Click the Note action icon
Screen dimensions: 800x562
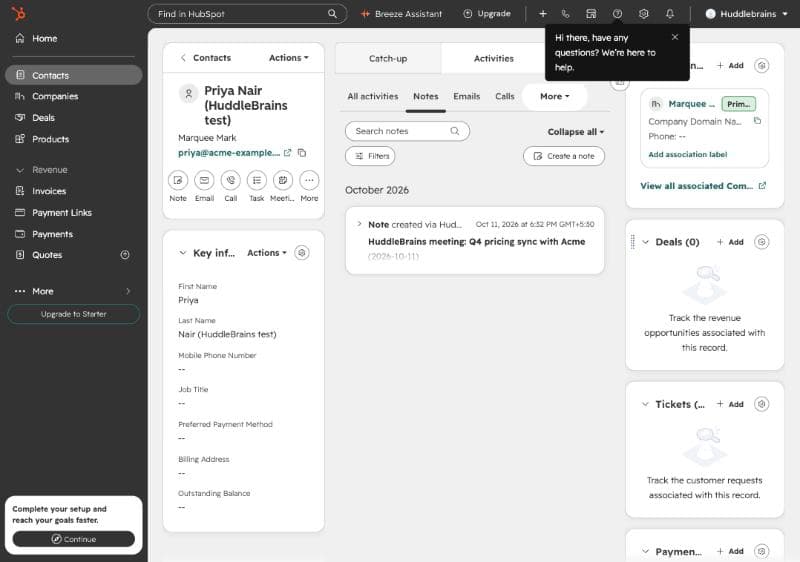coord(178,180)
